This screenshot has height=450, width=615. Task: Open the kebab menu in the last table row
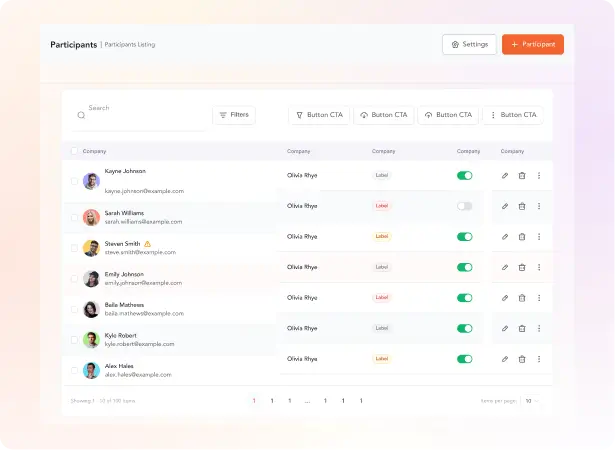click(x=539, y=359)
